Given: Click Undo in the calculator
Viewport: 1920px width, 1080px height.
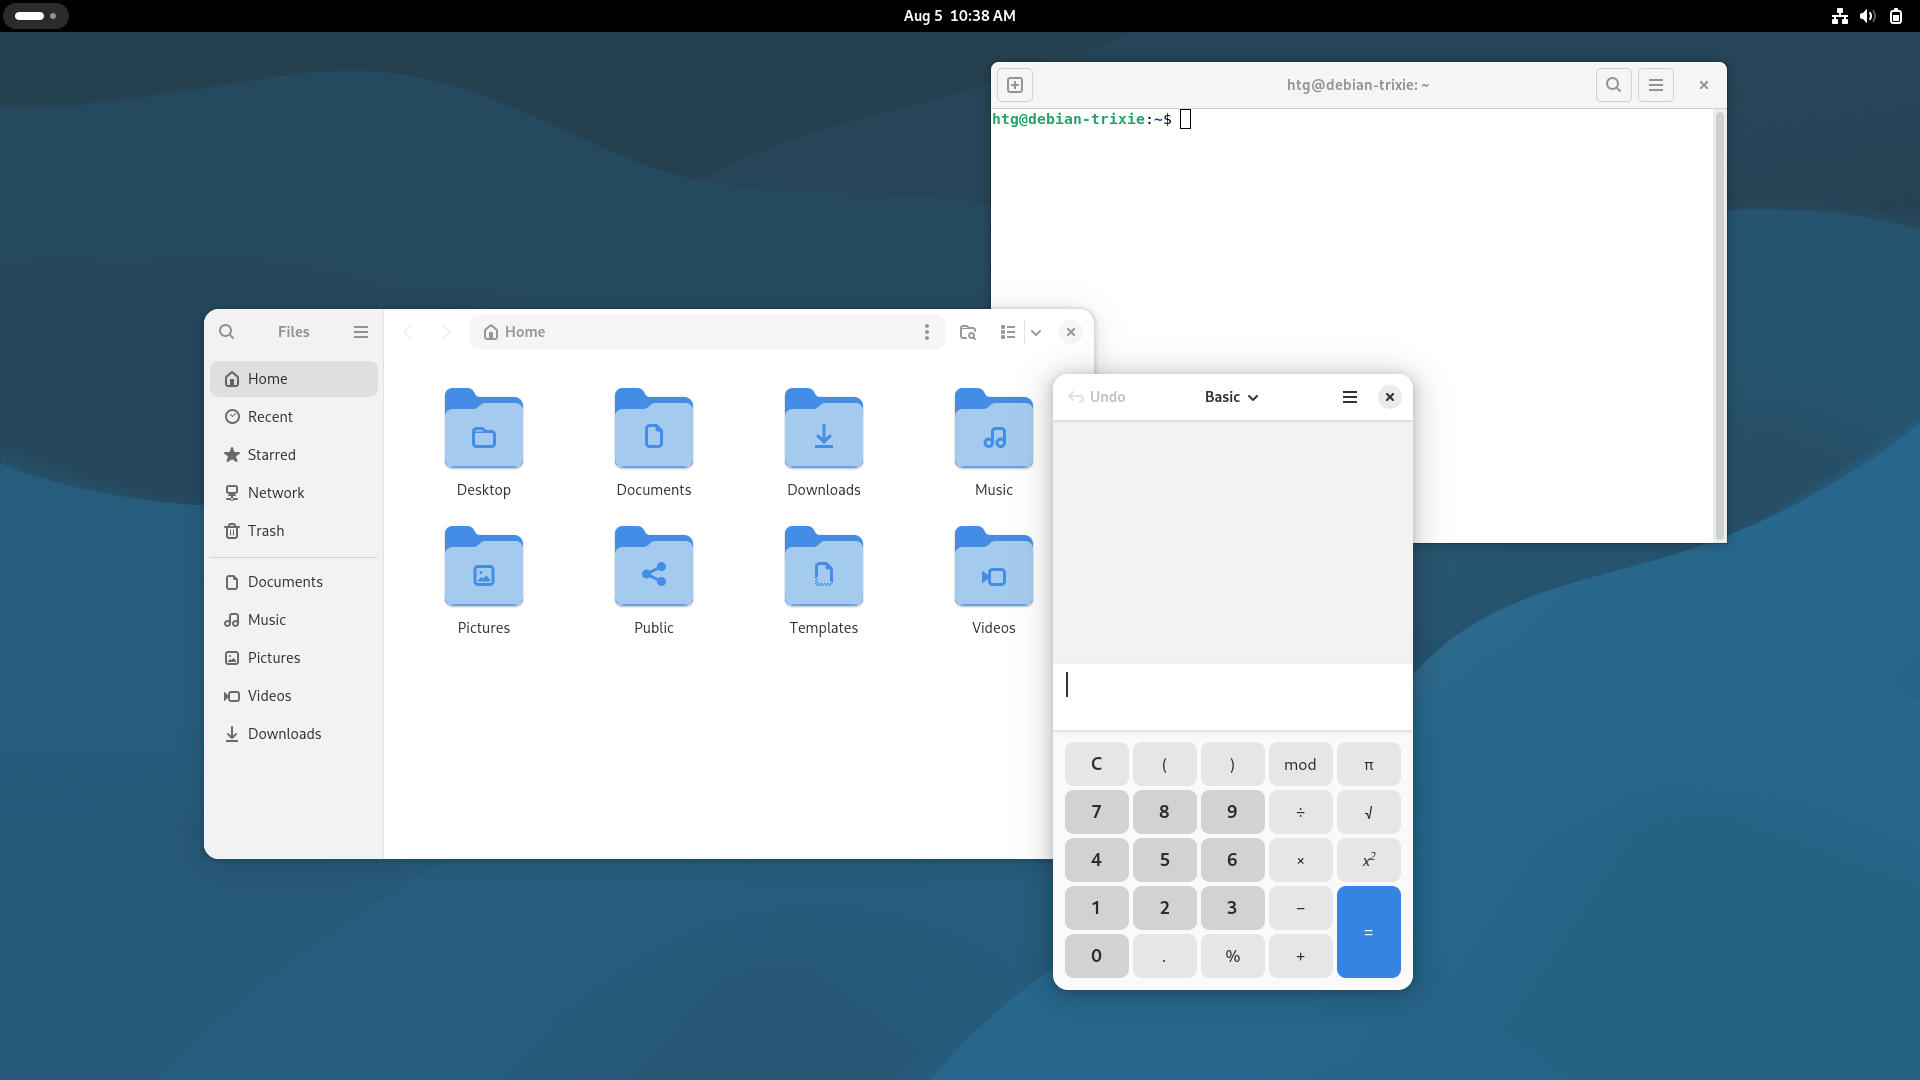Looking at the screenshot, I should tap(1097, 397).
